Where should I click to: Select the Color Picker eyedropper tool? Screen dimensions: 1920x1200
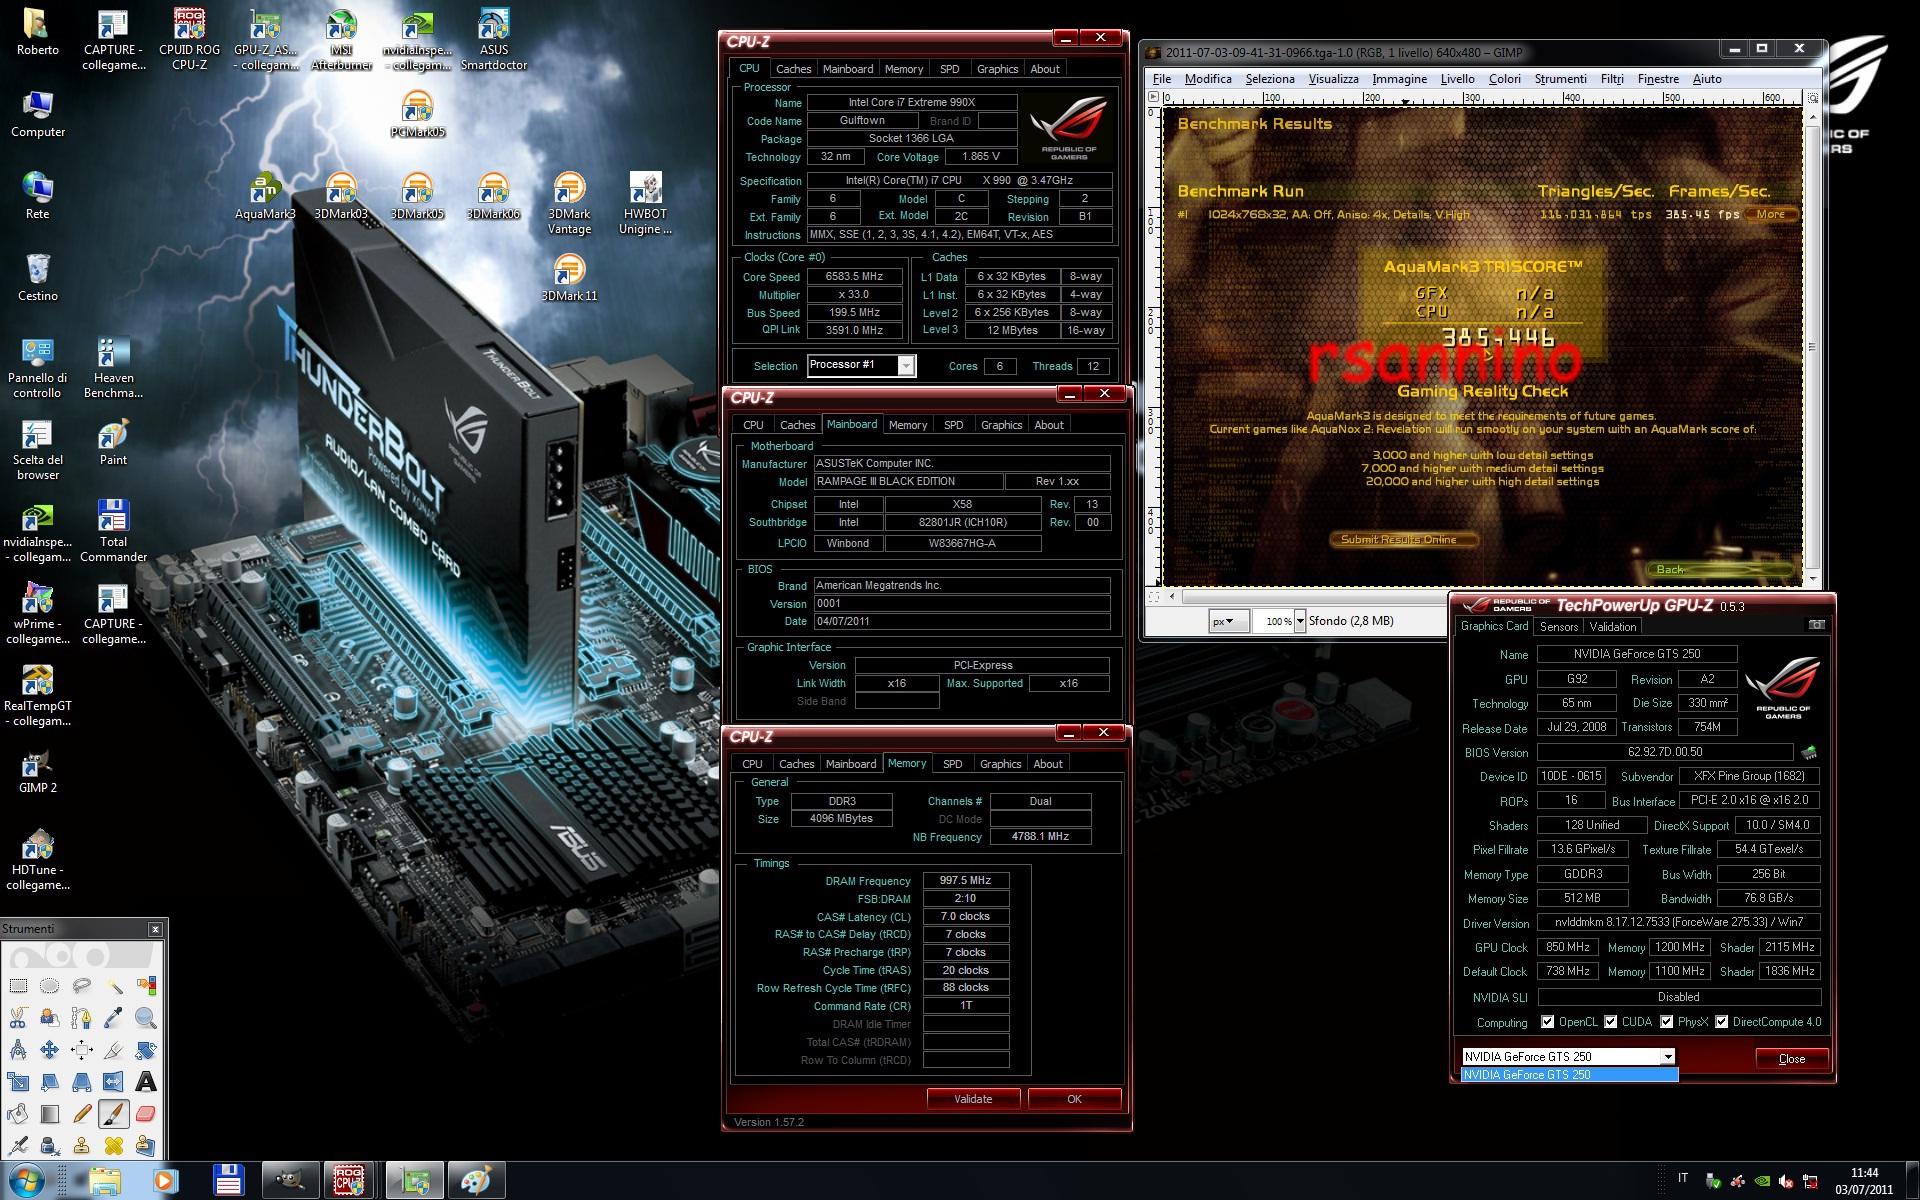click(114, 1018)
